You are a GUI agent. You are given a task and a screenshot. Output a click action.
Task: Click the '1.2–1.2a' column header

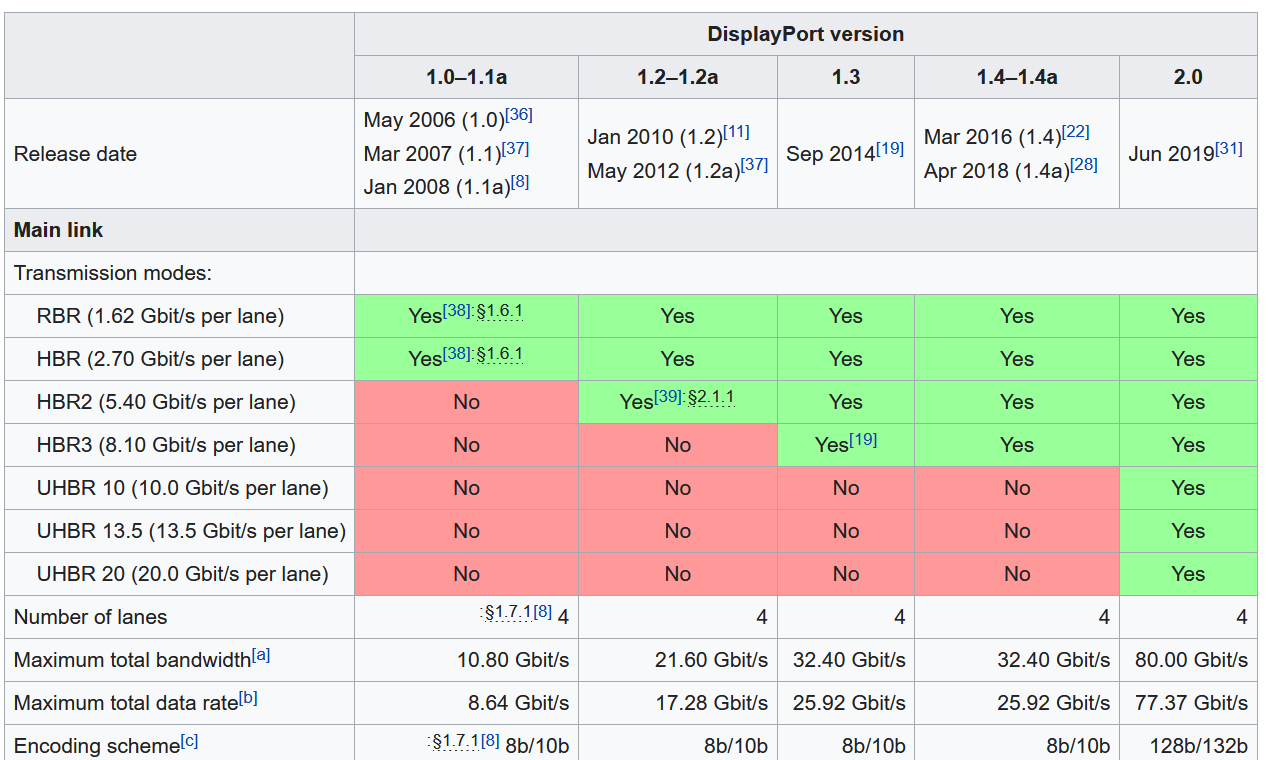678,77
